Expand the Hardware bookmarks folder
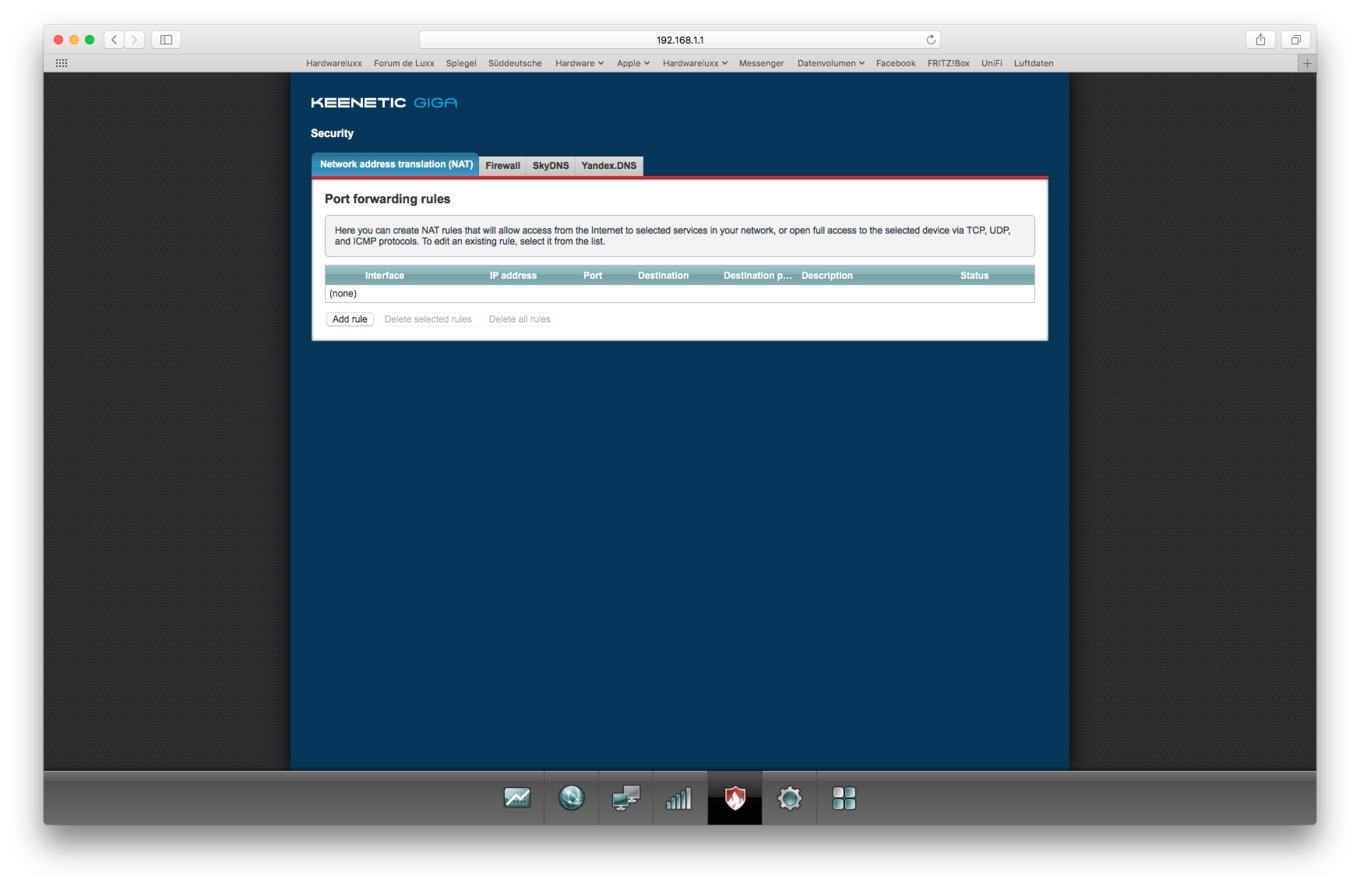The image size is (1360, 887). [x=580, y=63]
